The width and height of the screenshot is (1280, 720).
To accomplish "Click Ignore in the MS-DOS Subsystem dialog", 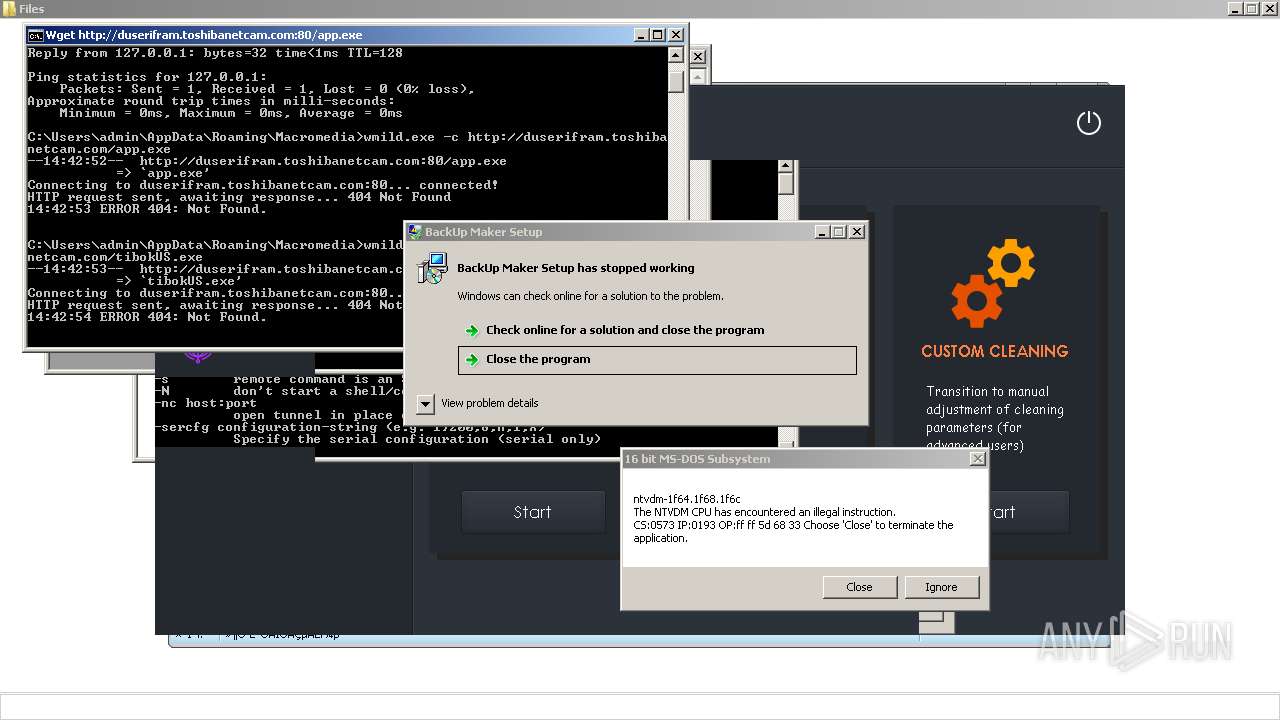I will (x=941, y=587).
